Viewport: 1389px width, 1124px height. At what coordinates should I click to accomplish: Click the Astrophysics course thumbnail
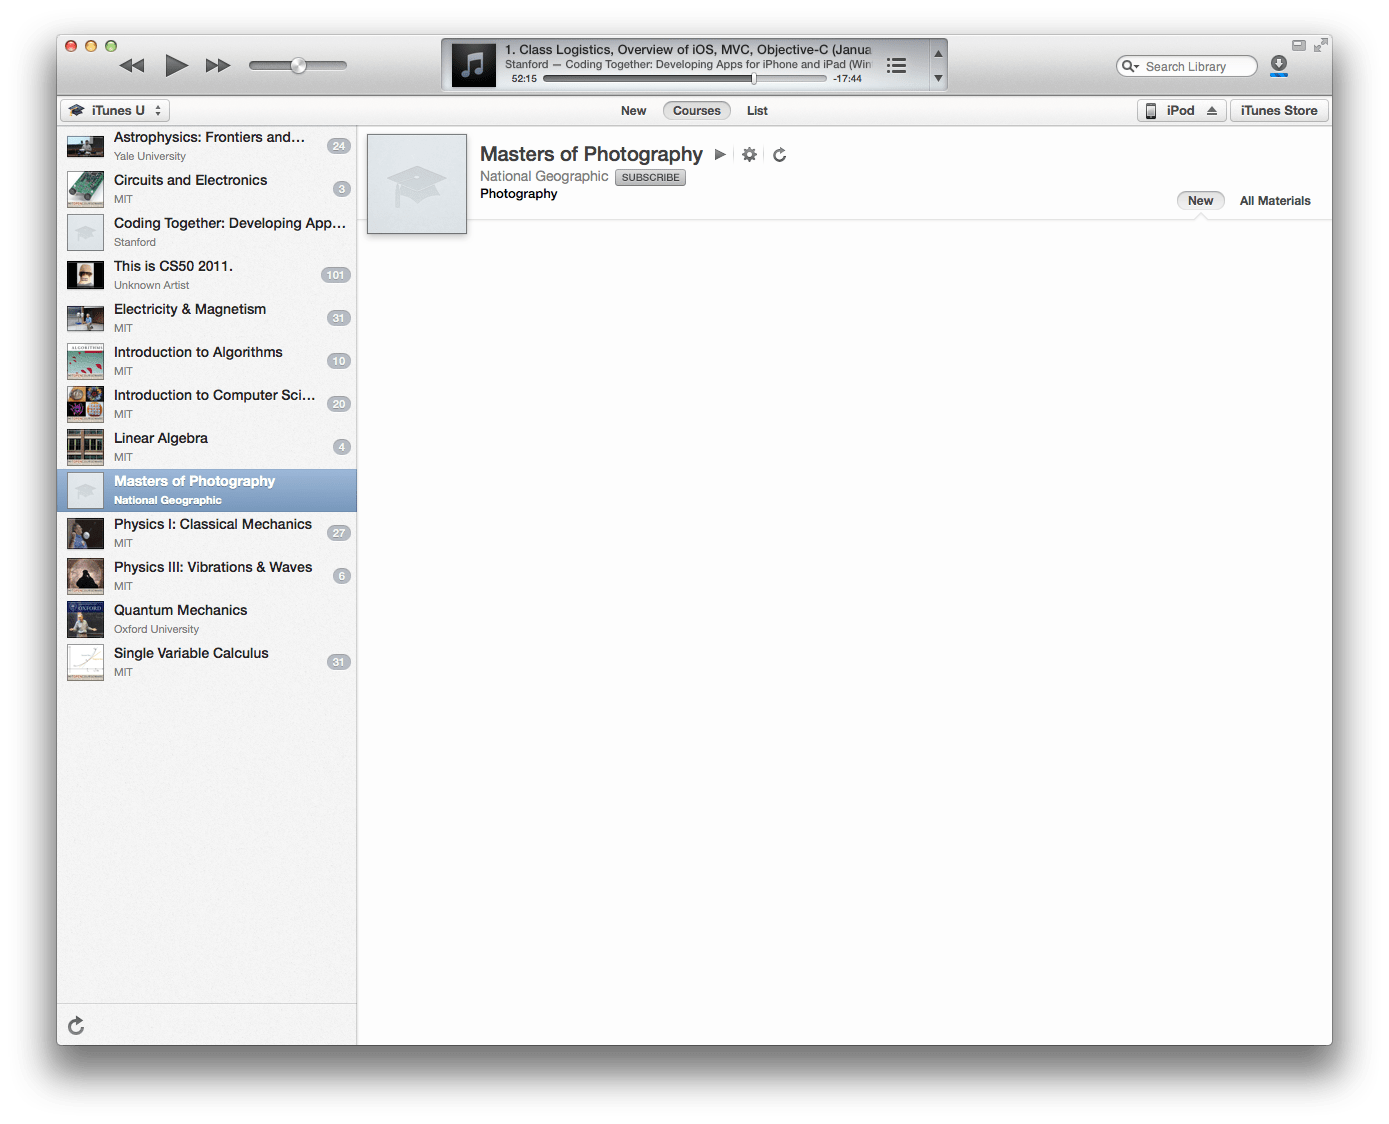(85, 147)
